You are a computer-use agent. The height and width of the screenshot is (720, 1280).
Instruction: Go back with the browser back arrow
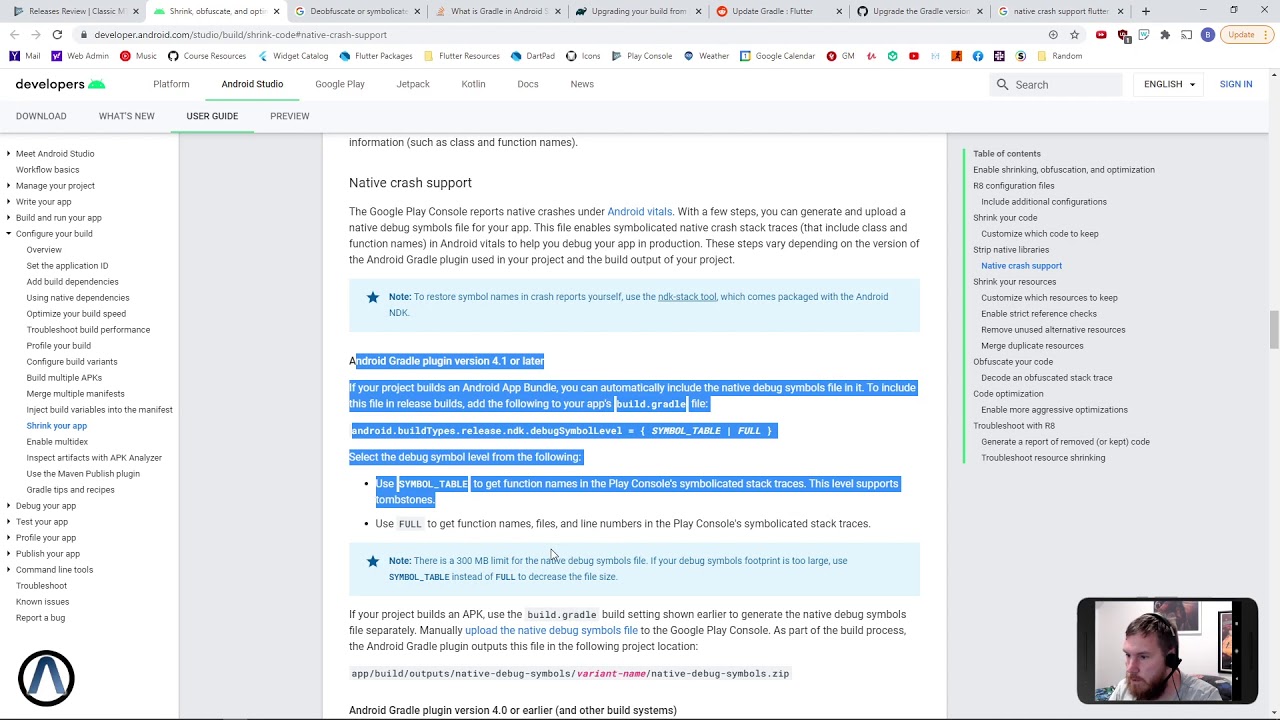pos(15,34)
